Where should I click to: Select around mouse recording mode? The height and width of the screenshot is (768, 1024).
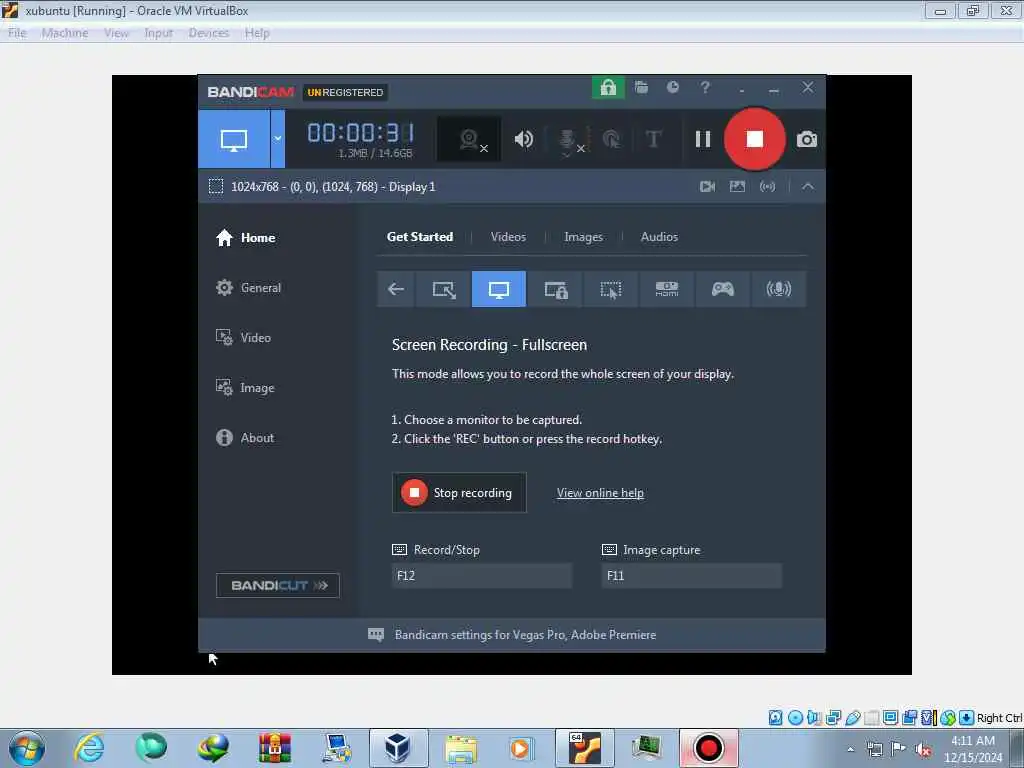611,289
